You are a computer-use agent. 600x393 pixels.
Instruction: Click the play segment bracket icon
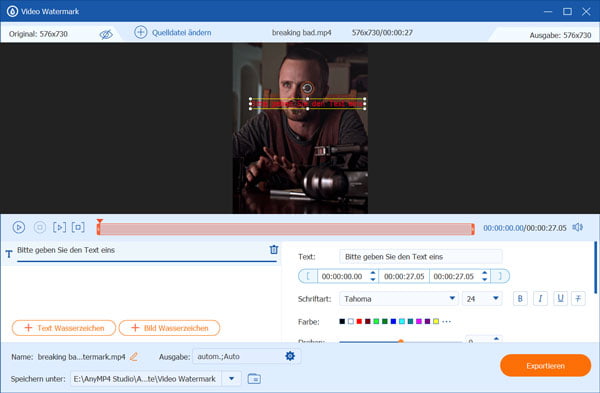point(59,227)
